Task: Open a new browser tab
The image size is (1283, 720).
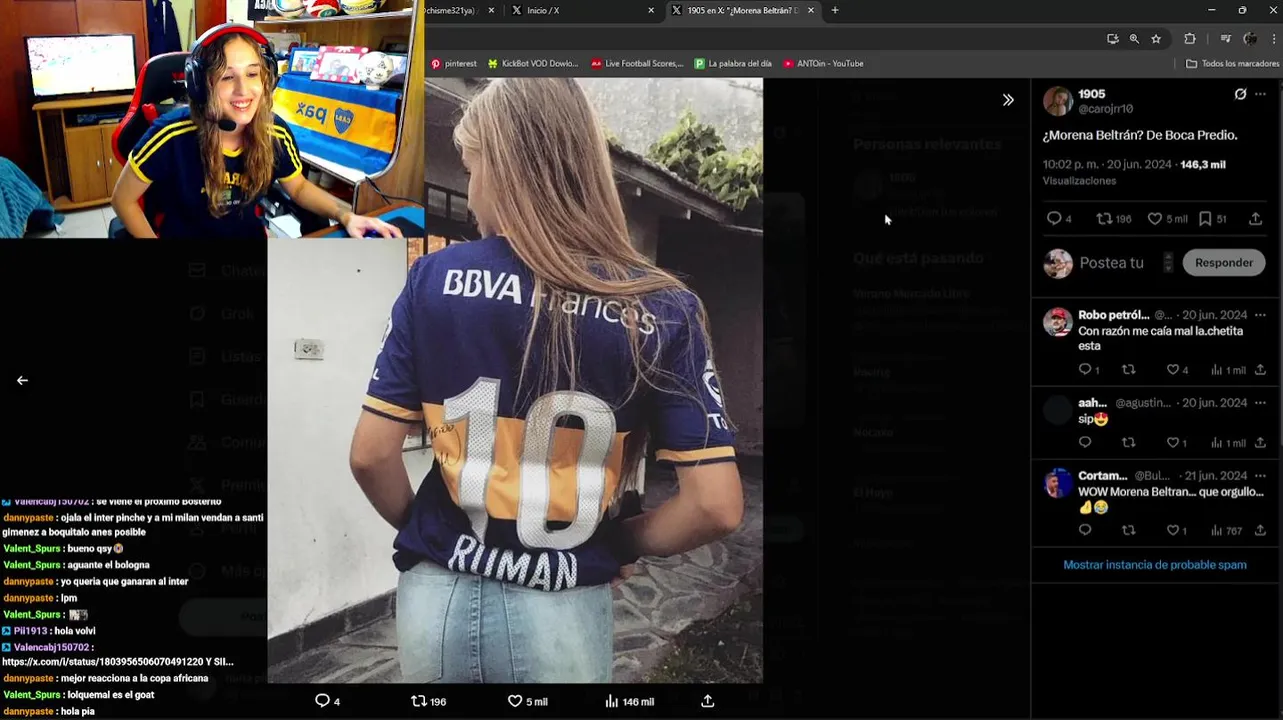Action: click(x=835, y=10)
